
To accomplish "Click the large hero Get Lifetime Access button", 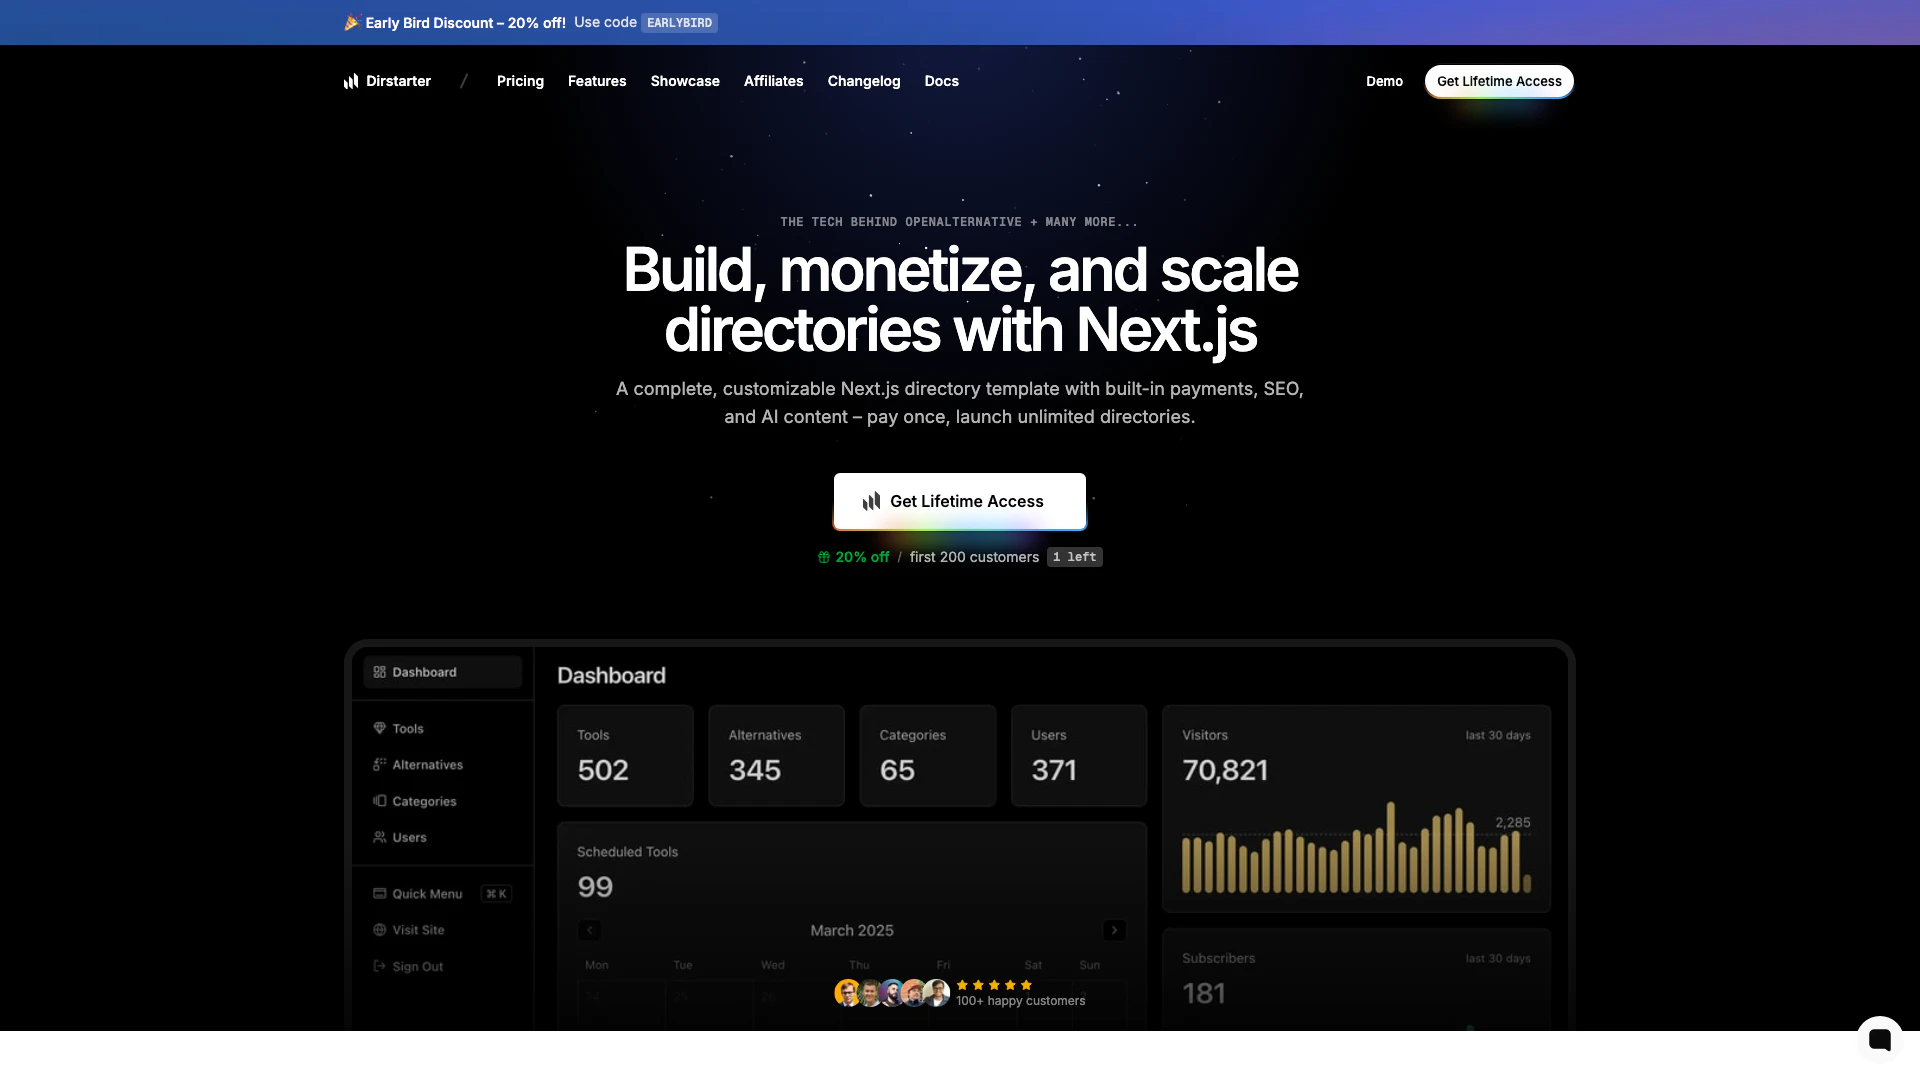I will click(960, 501).
